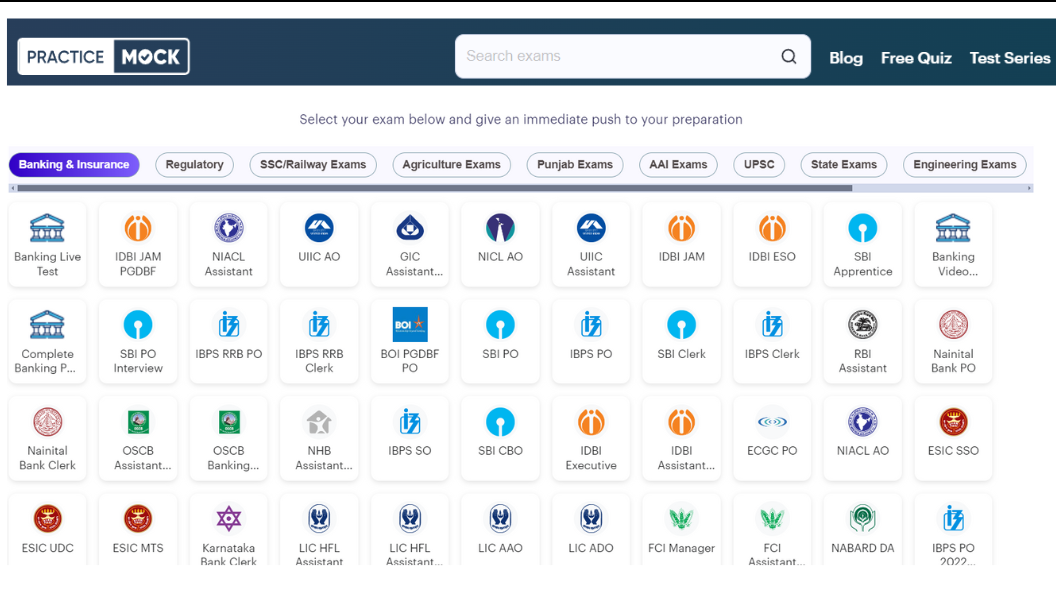Open the NABARD DA exam icon
The height and width of the screenshot is (594, 1056).
click(863, 519)
